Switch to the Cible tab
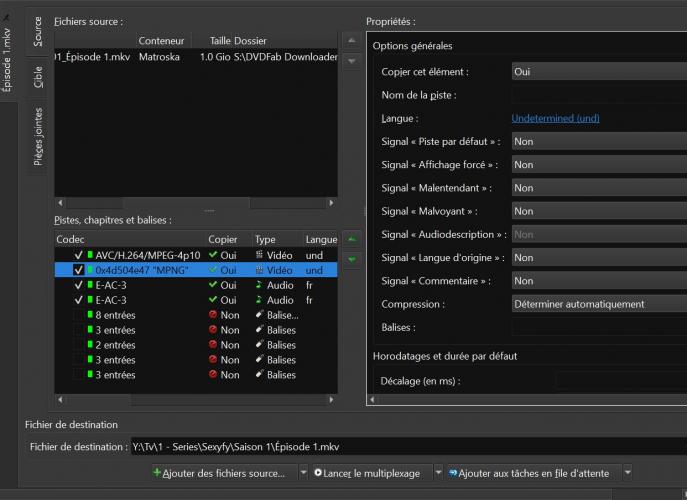 pyautogui.click(x=38, y=78)
